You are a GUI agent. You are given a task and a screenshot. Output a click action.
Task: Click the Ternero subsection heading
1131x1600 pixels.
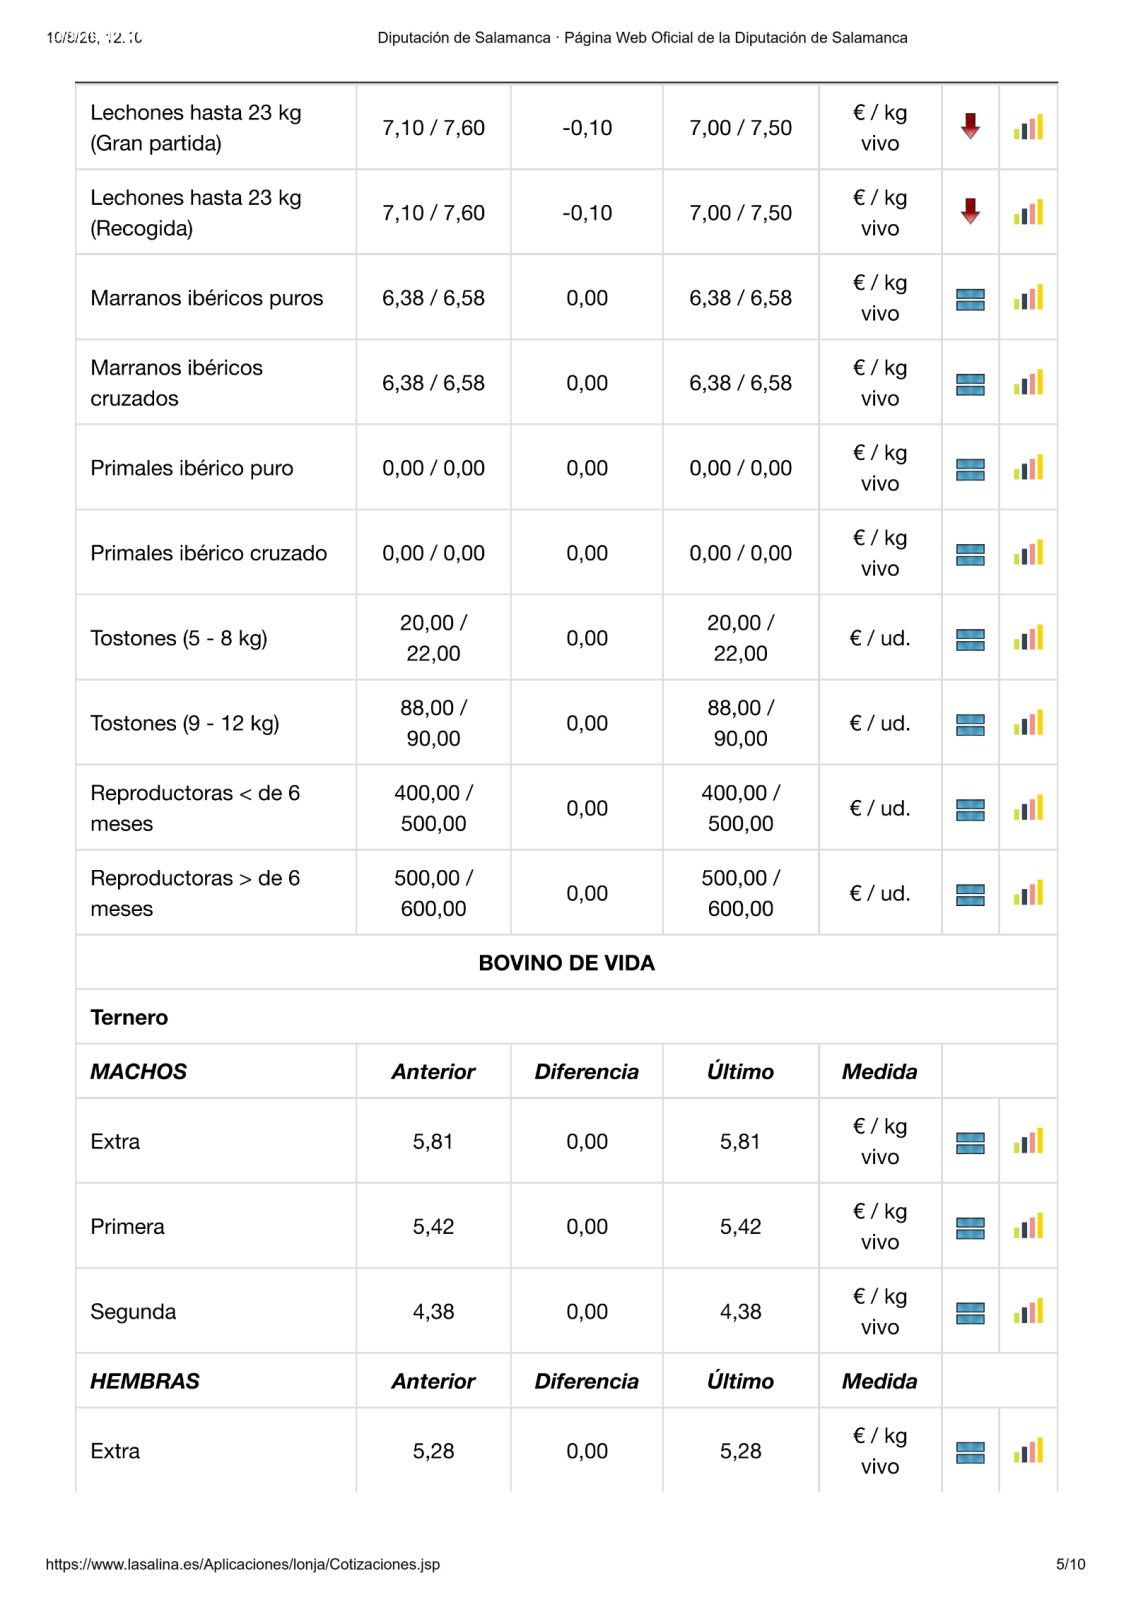click(x=129, y=1017)
